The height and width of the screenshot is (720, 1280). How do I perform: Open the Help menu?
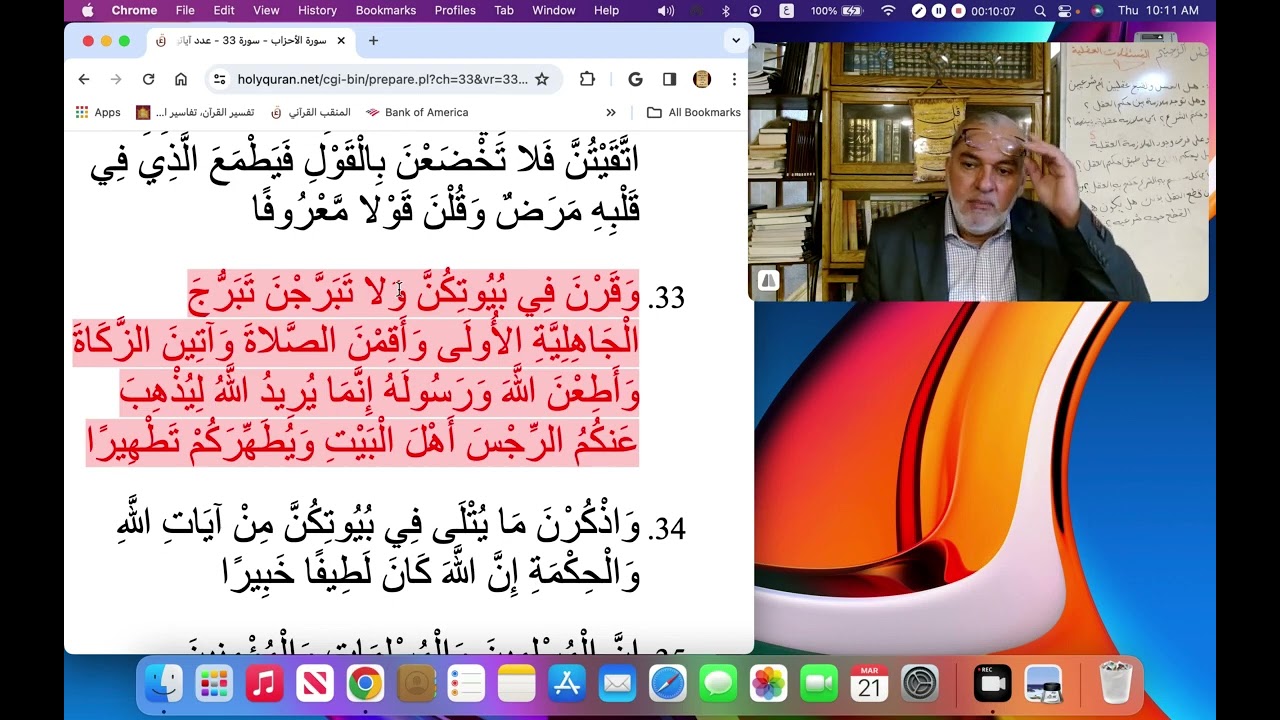pyautogui.click(x=606, y=11)
